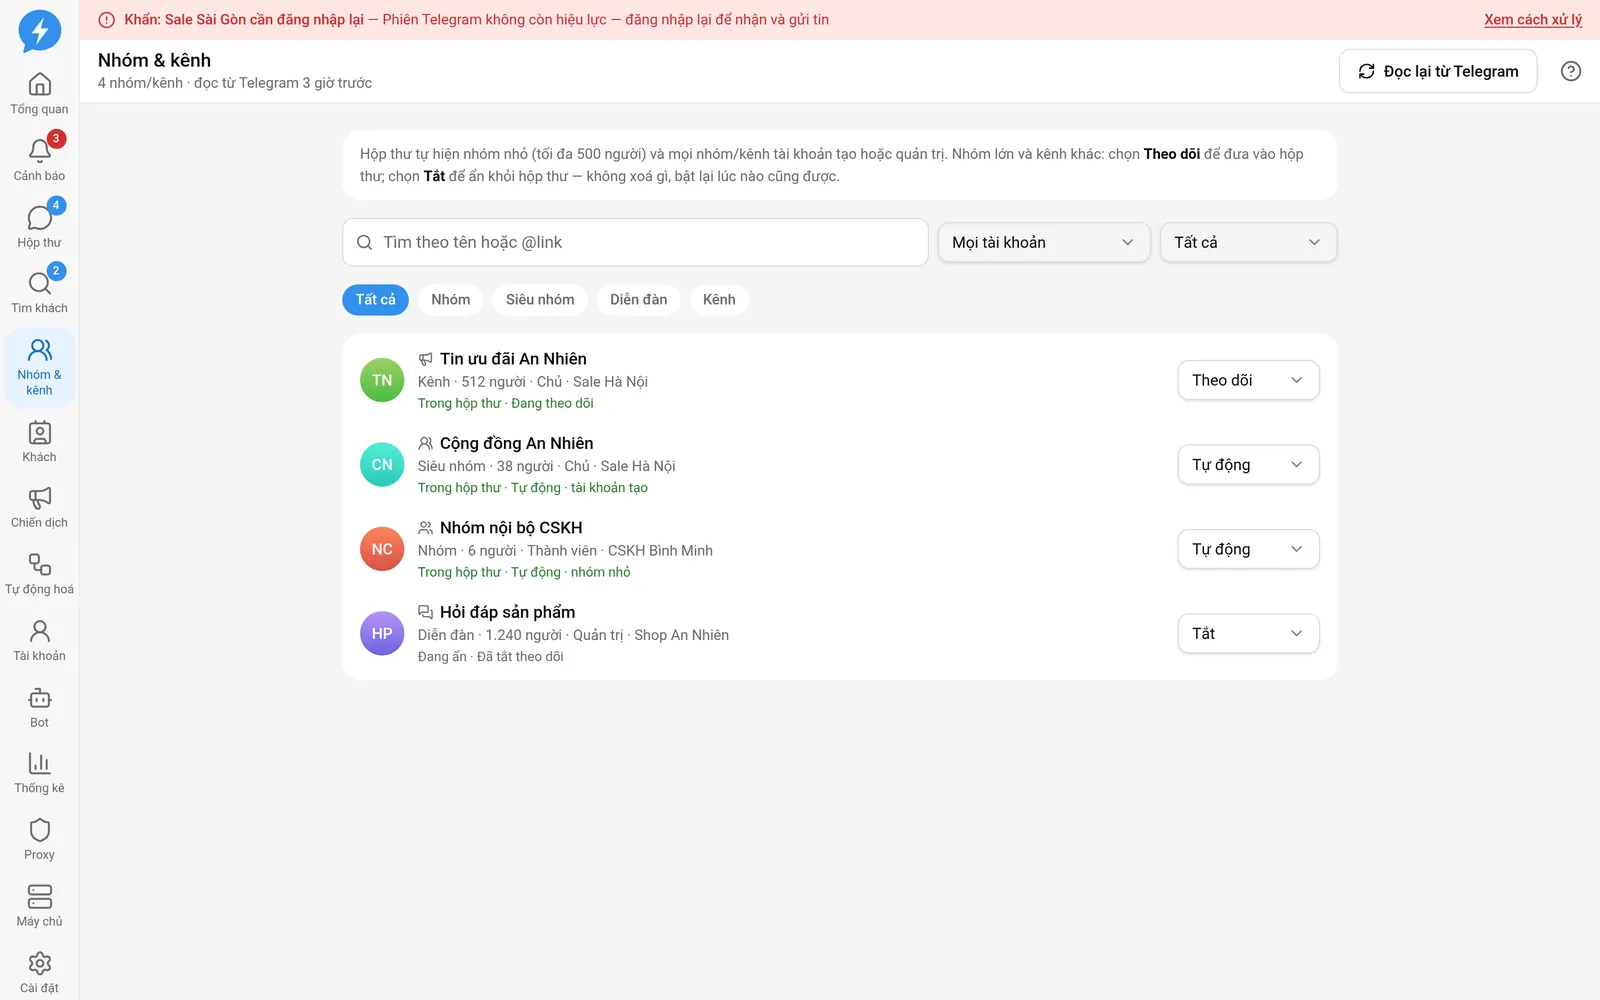Select the Kênh filter tab
The height and width of the screenshot is (1000, 1600).
point(719,300)
